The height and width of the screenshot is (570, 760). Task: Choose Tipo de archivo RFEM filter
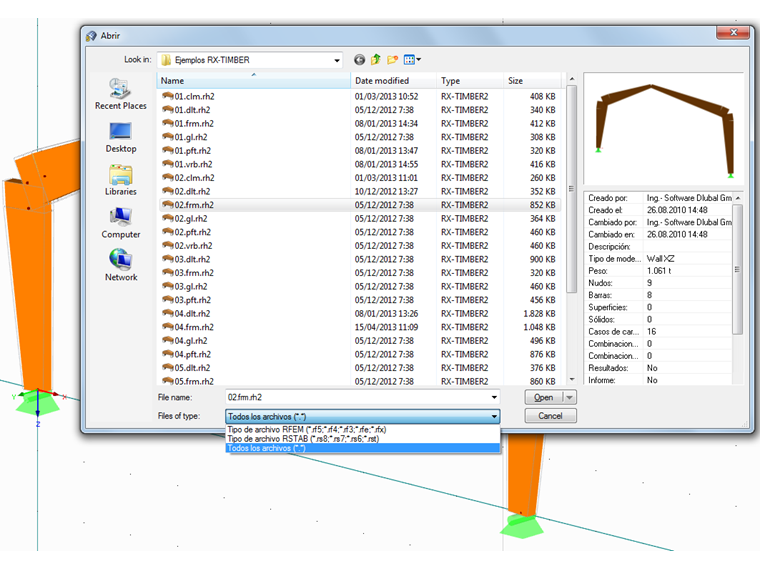(x=363, y=429)
